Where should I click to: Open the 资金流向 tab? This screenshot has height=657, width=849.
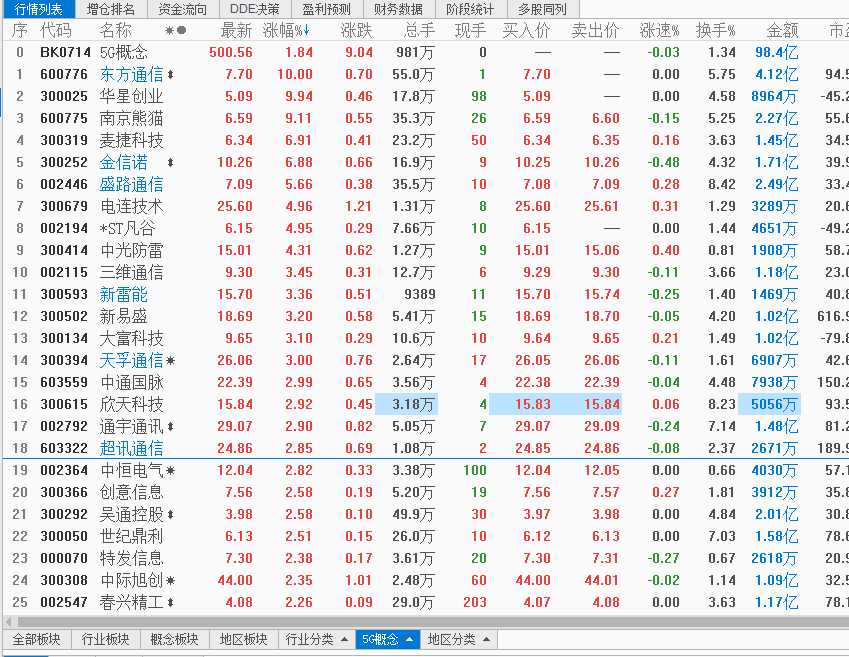182,9
